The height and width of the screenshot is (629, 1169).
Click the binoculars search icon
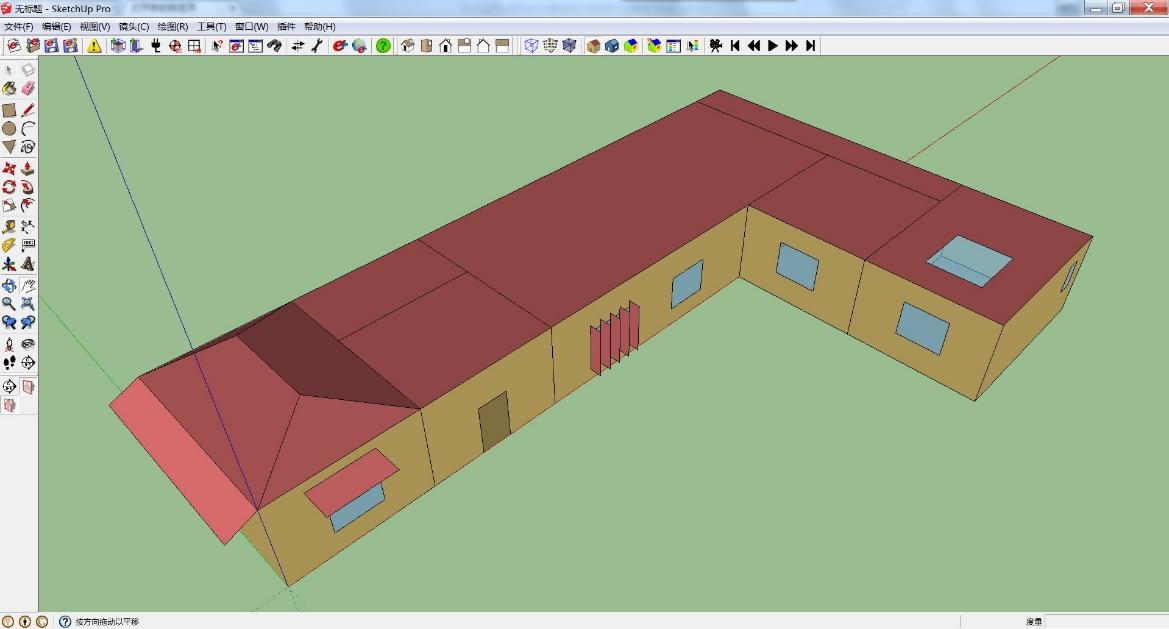point(274,46)
